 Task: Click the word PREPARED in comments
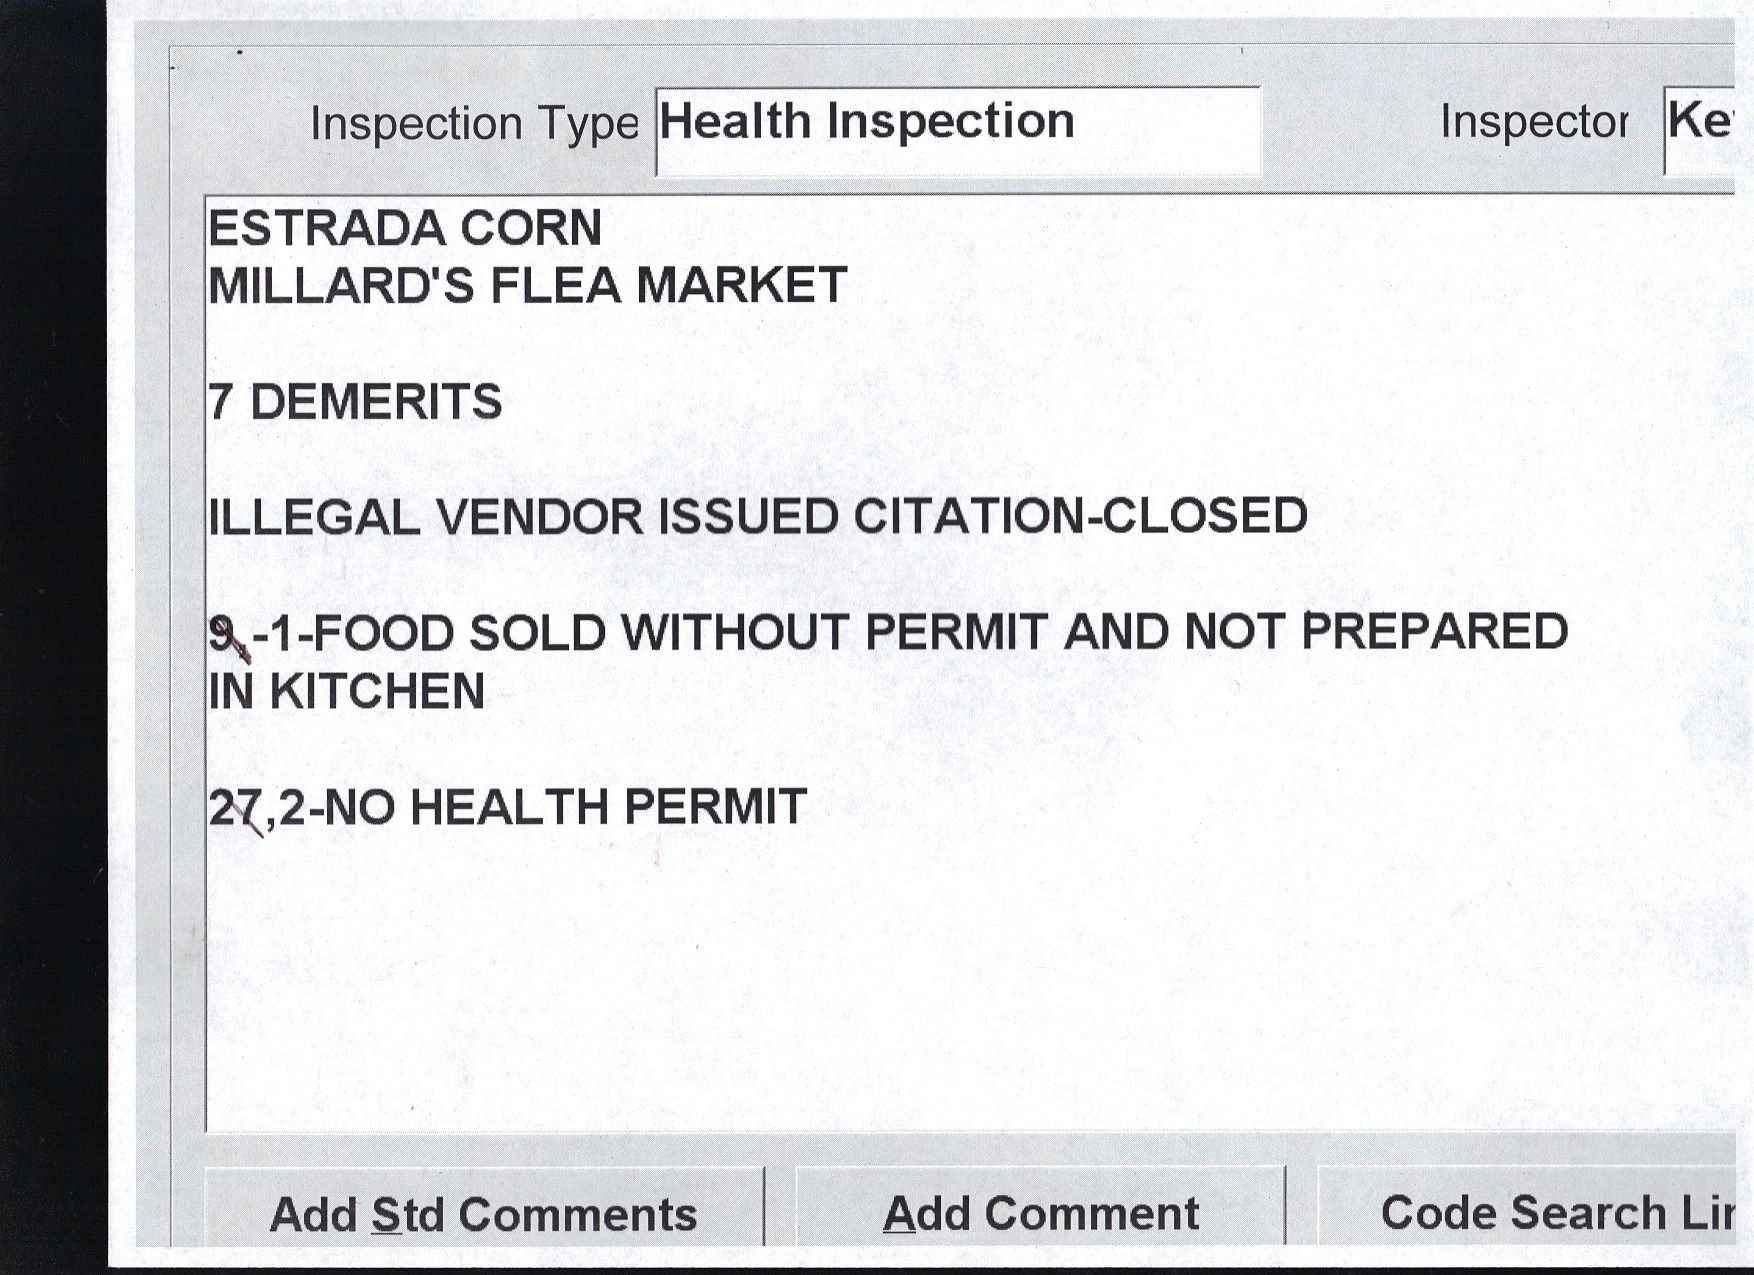[1434, 631]
